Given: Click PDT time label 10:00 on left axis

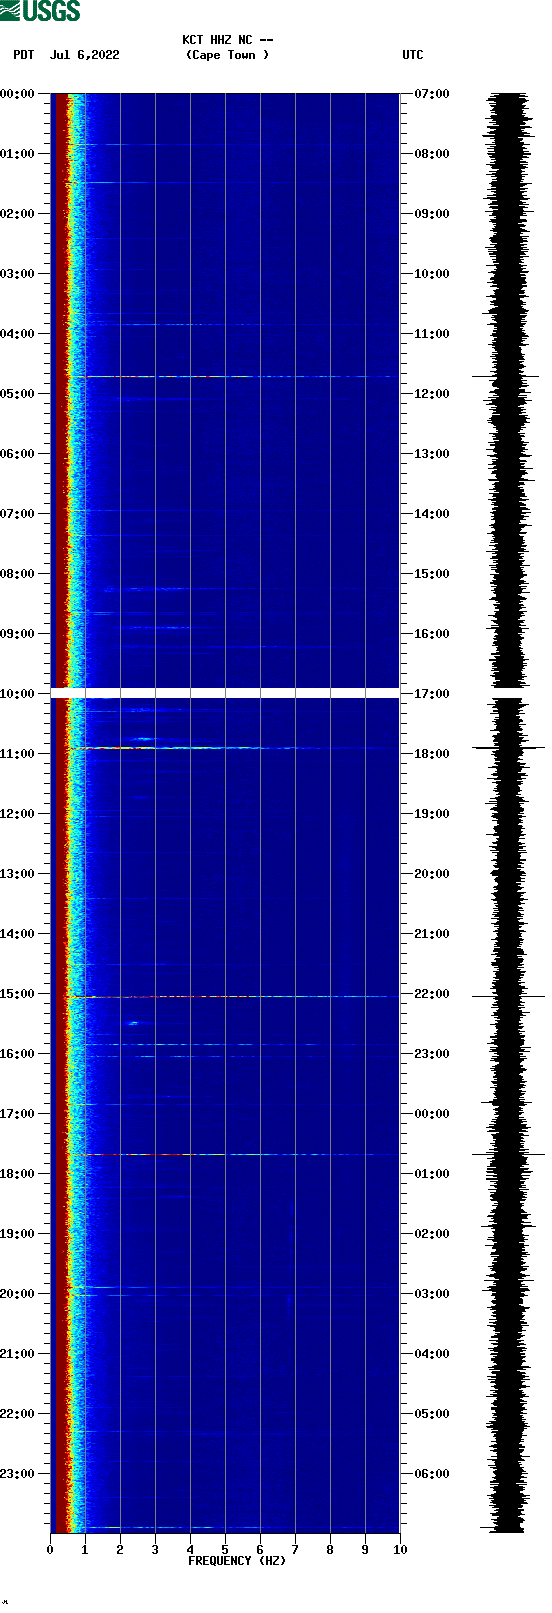Looking at the screenshot, I should pyautogui.click(x=18, y=694).
